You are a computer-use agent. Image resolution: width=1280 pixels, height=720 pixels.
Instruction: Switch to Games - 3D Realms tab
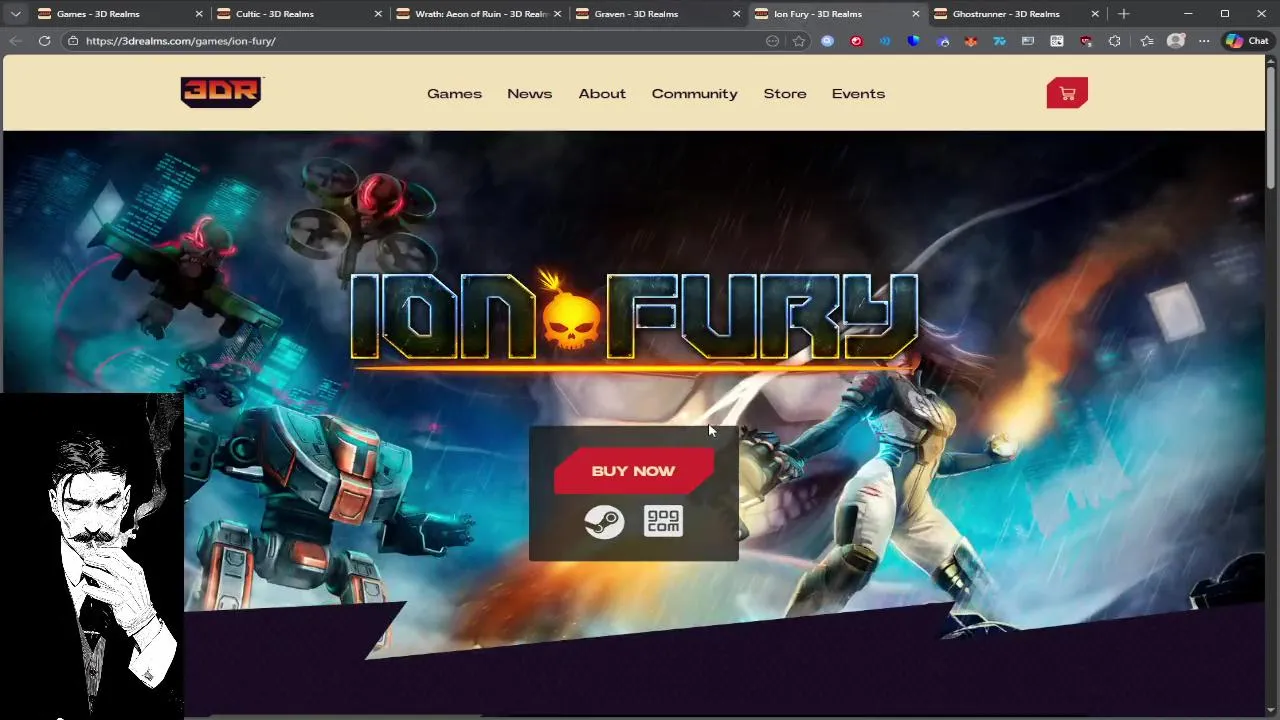pyautogui.click(x=119, y=14)
